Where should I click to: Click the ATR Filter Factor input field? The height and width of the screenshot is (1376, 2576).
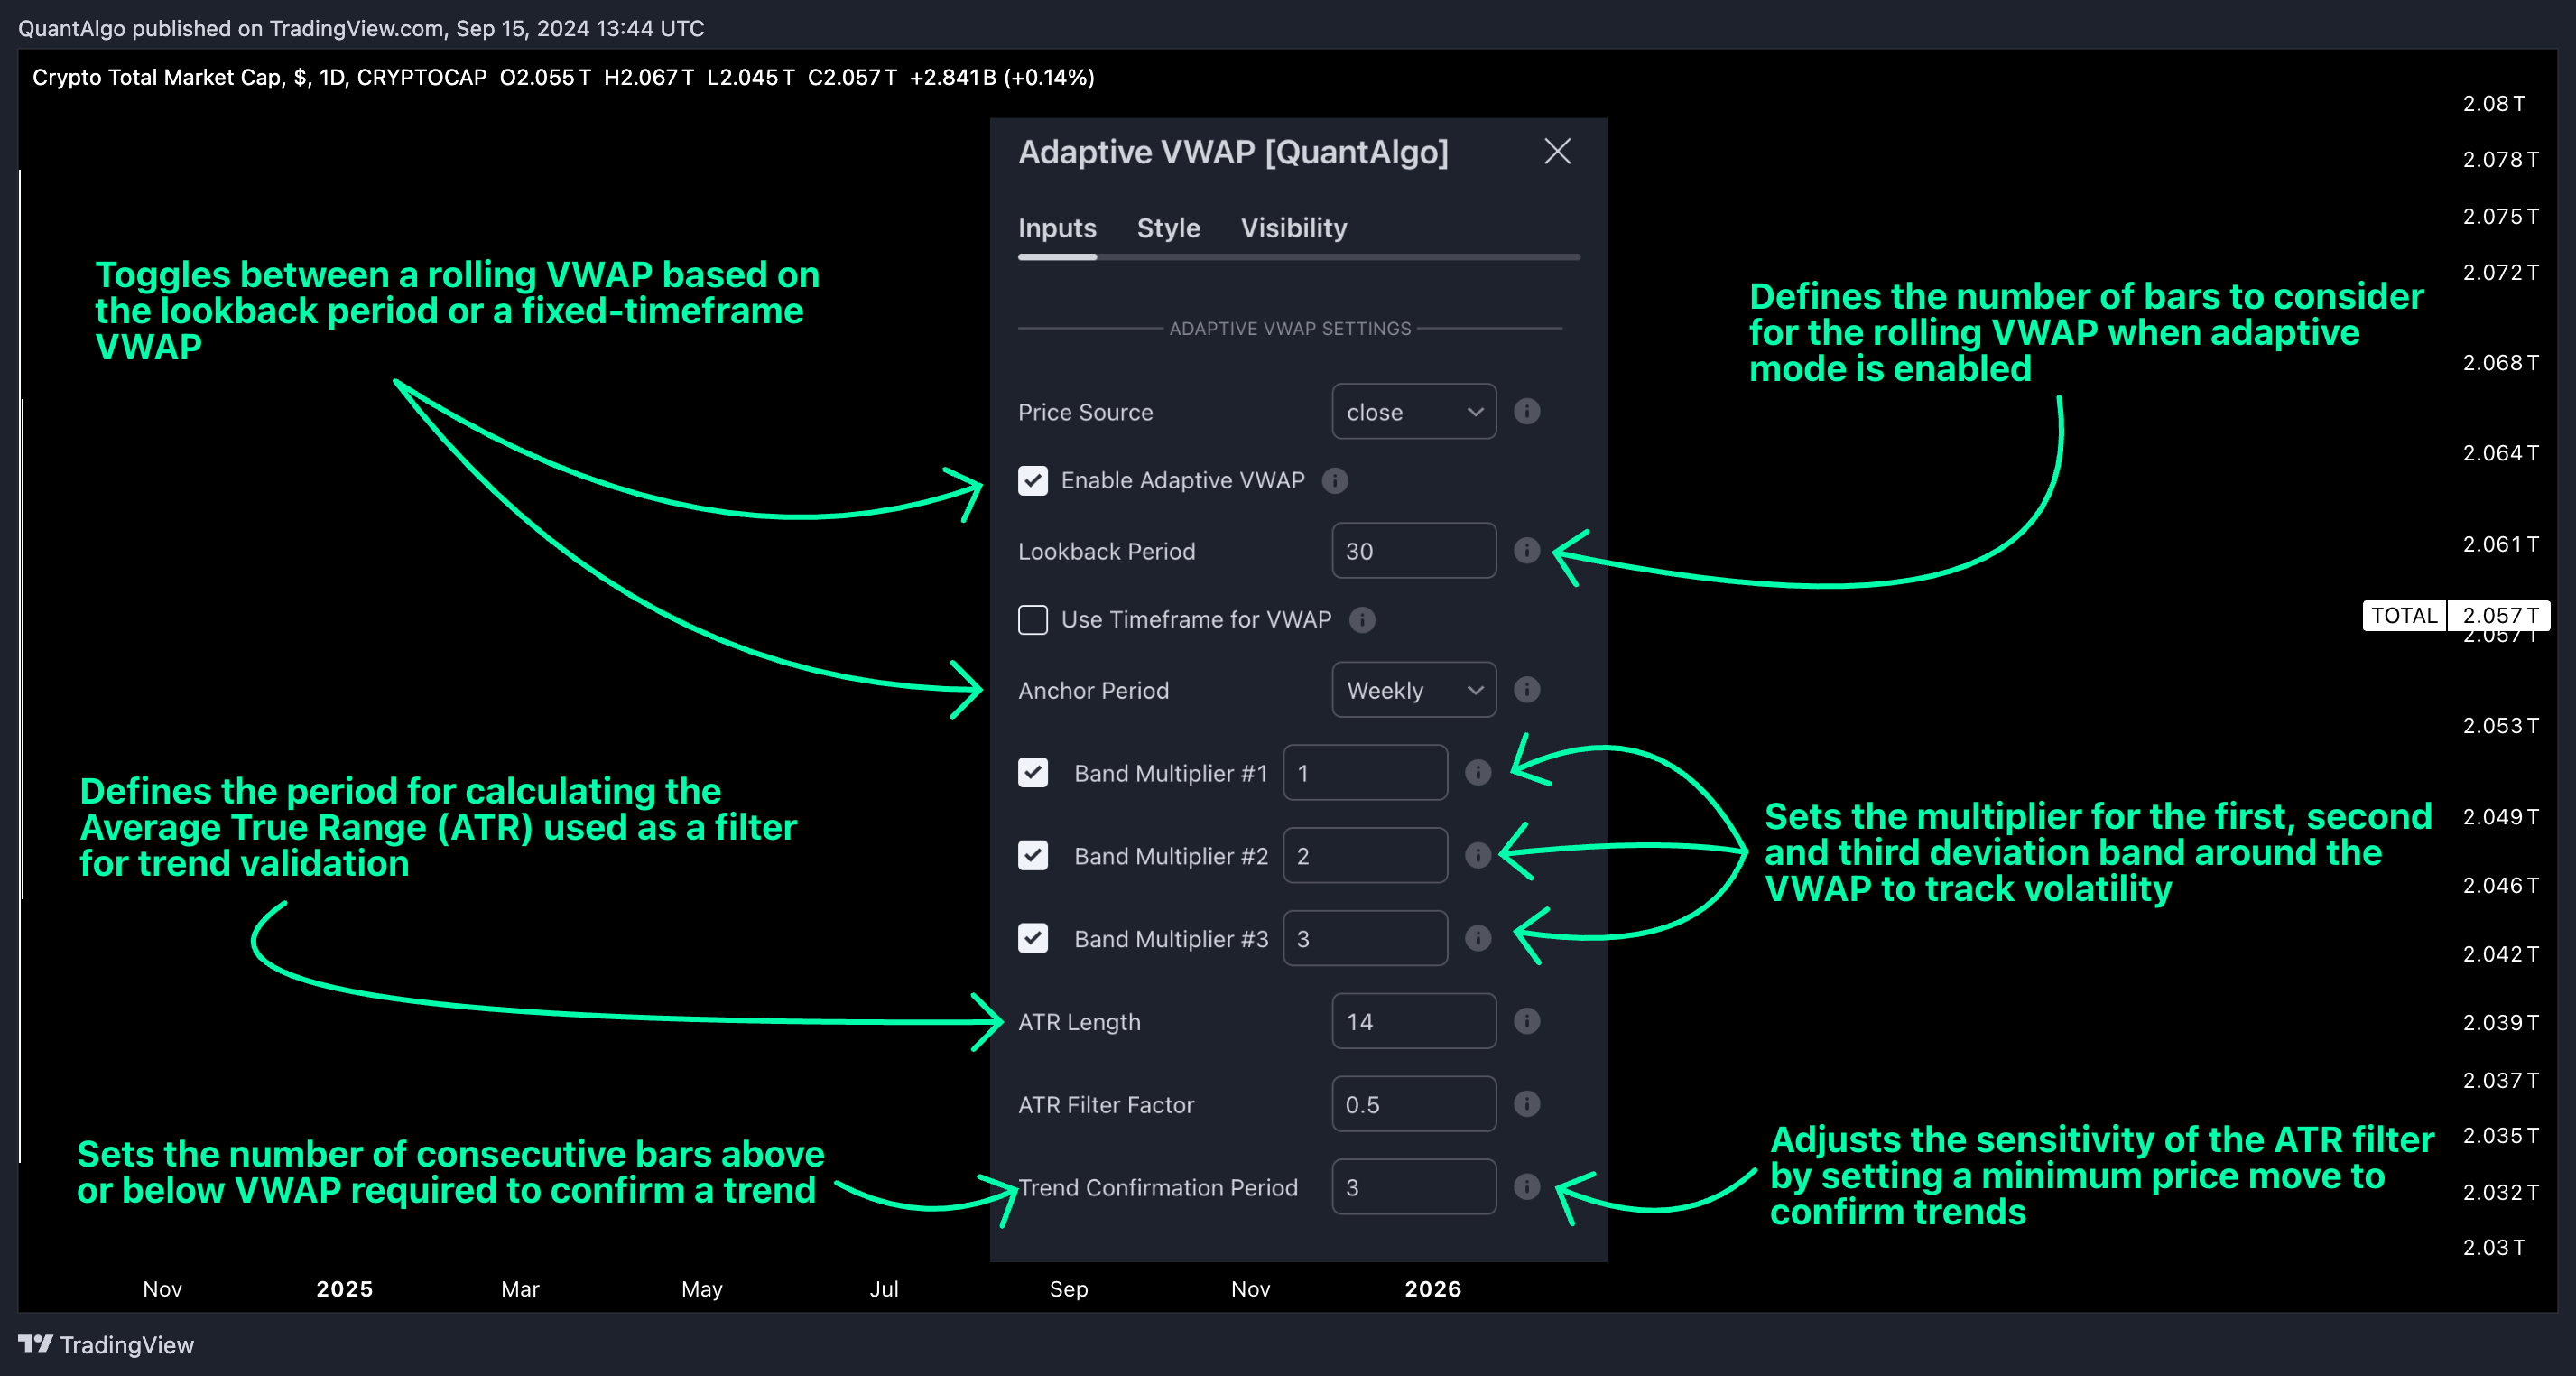pos(1413,1103)
